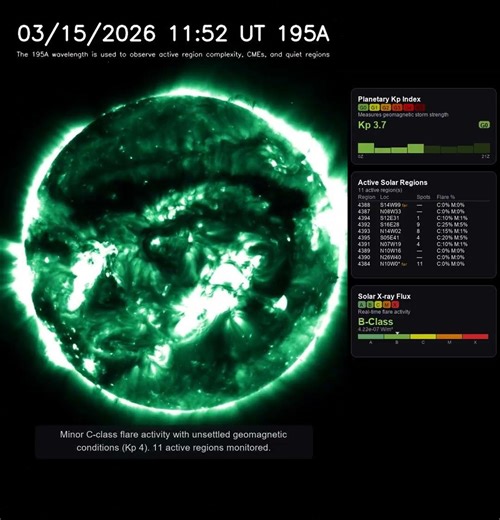This screenshot has height=520, width=500.
Task: Click the far-side tag next to N10W0*
Action: pos(404,264)
